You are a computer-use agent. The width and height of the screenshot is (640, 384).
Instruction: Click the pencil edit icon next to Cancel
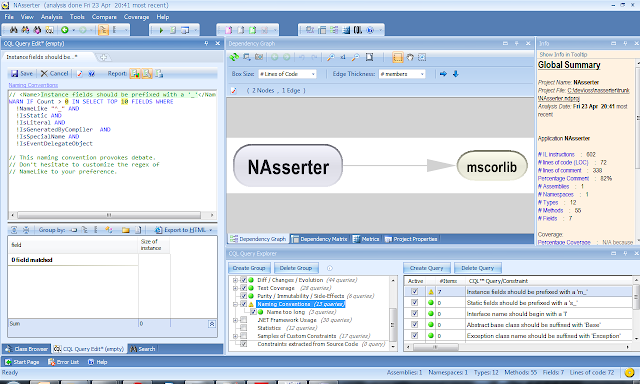pos(80,73)
